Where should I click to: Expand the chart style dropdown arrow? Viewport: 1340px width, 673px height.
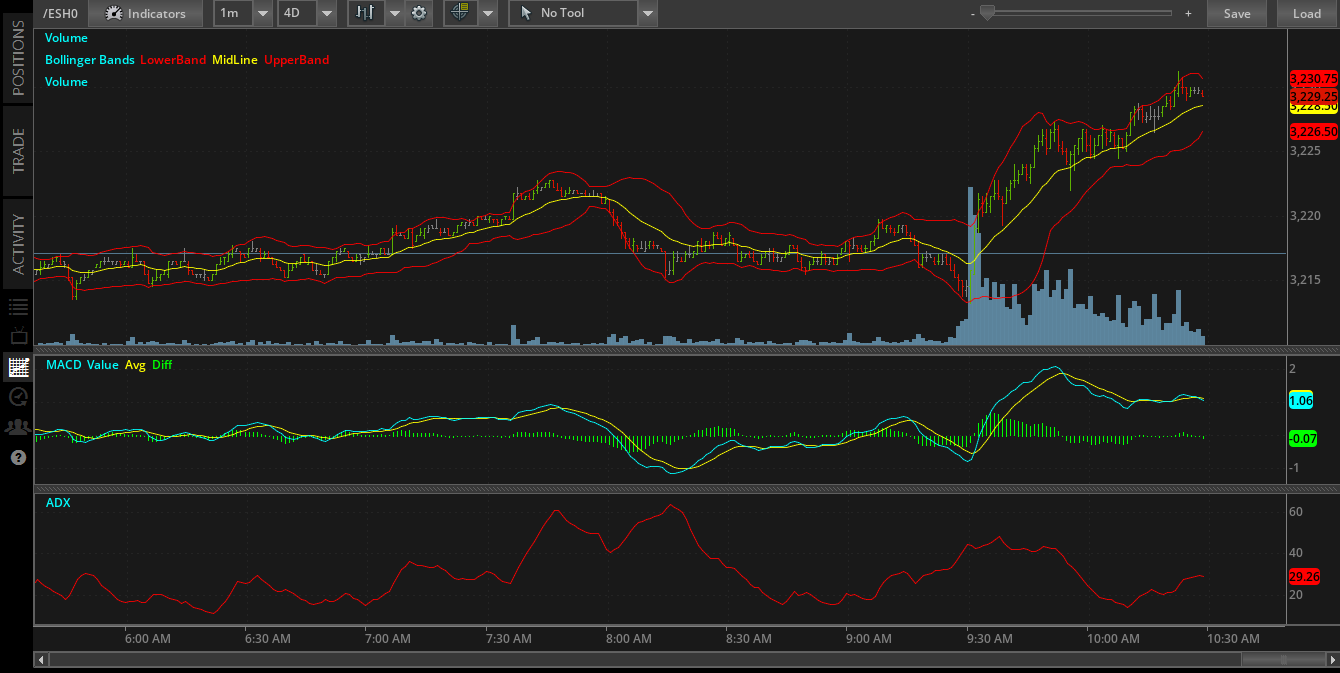coord(394,13)
